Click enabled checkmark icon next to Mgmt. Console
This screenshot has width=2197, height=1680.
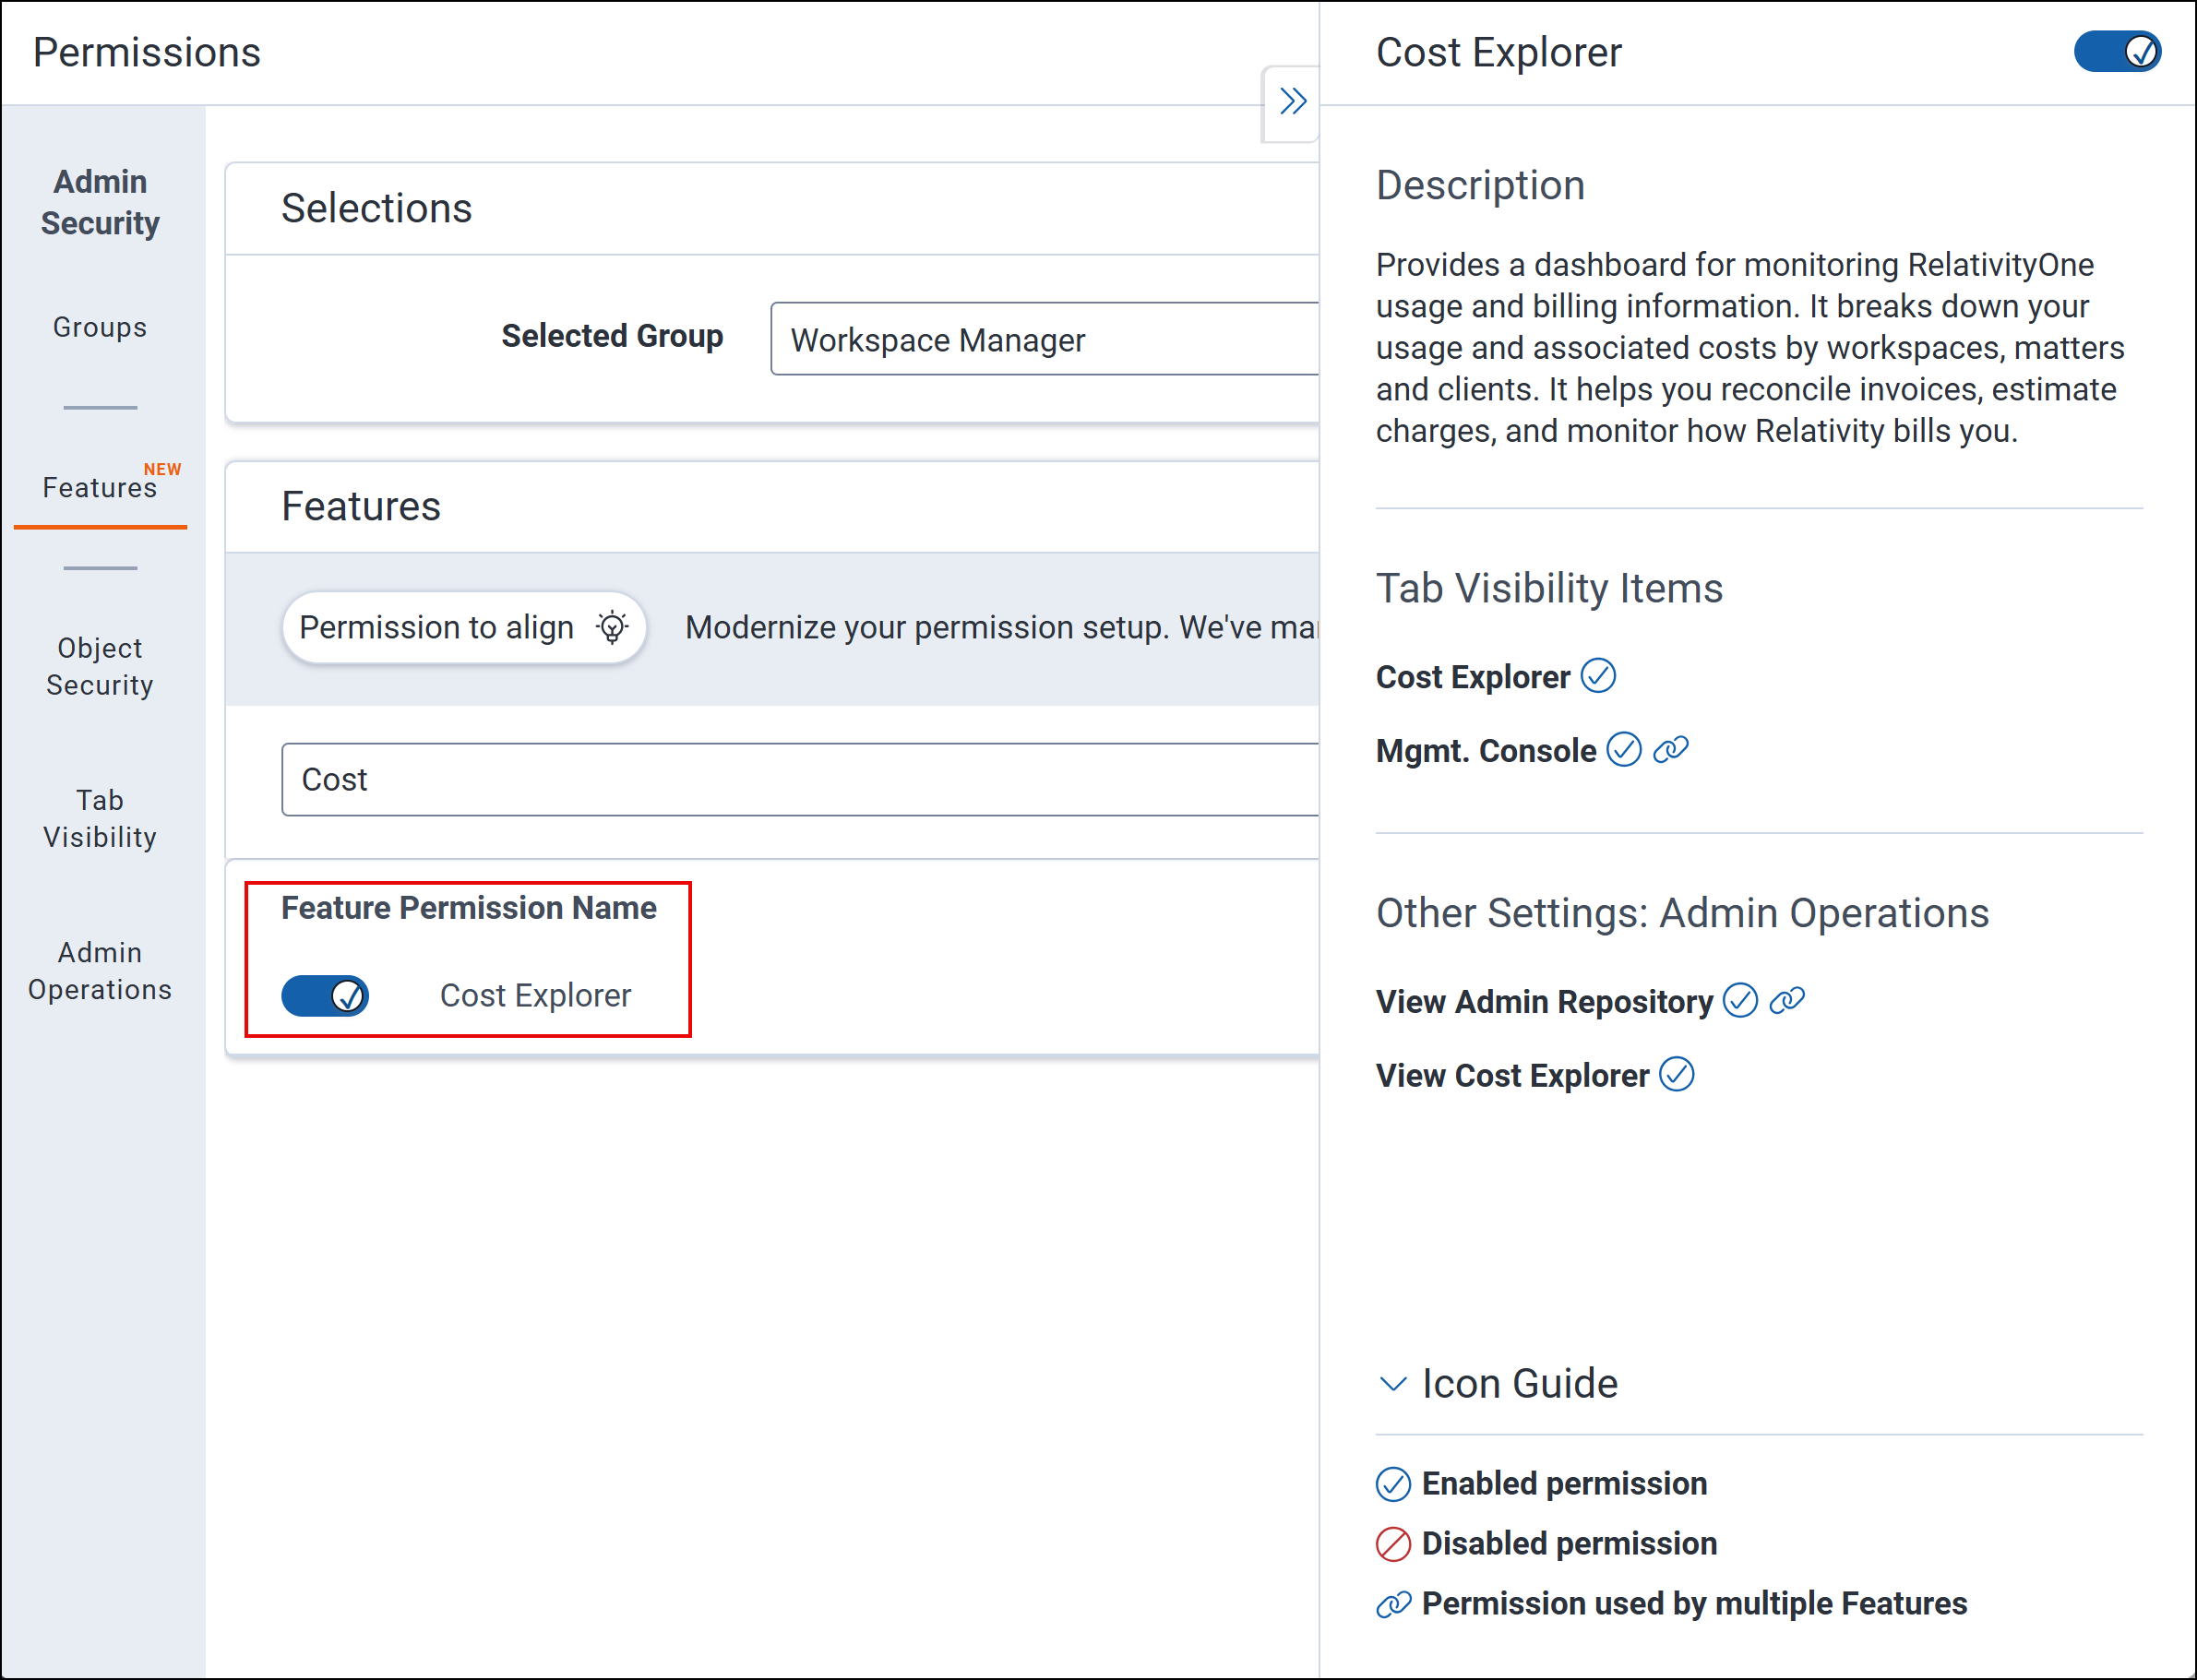[x=1624, y=750]
